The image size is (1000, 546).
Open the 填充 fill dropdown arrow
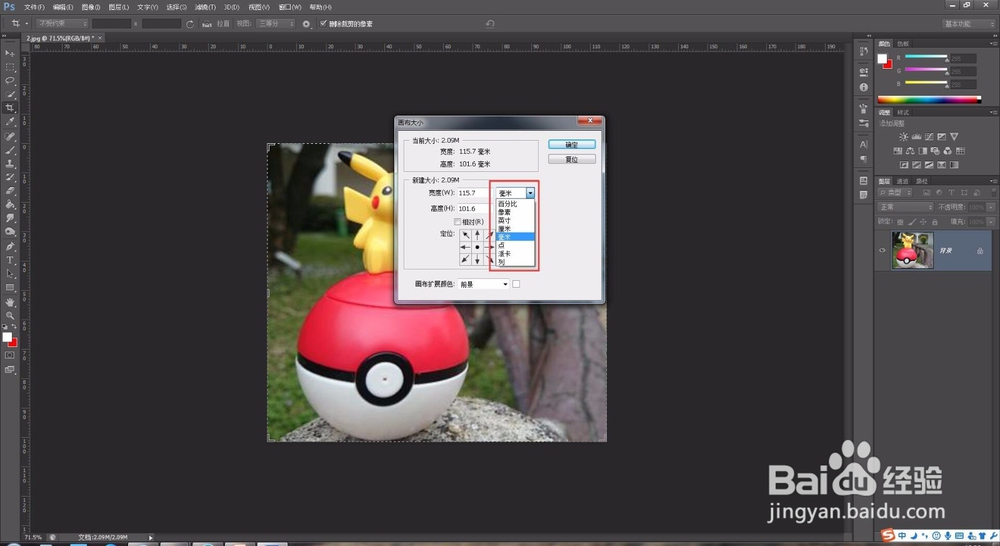[x=990, y=222]
